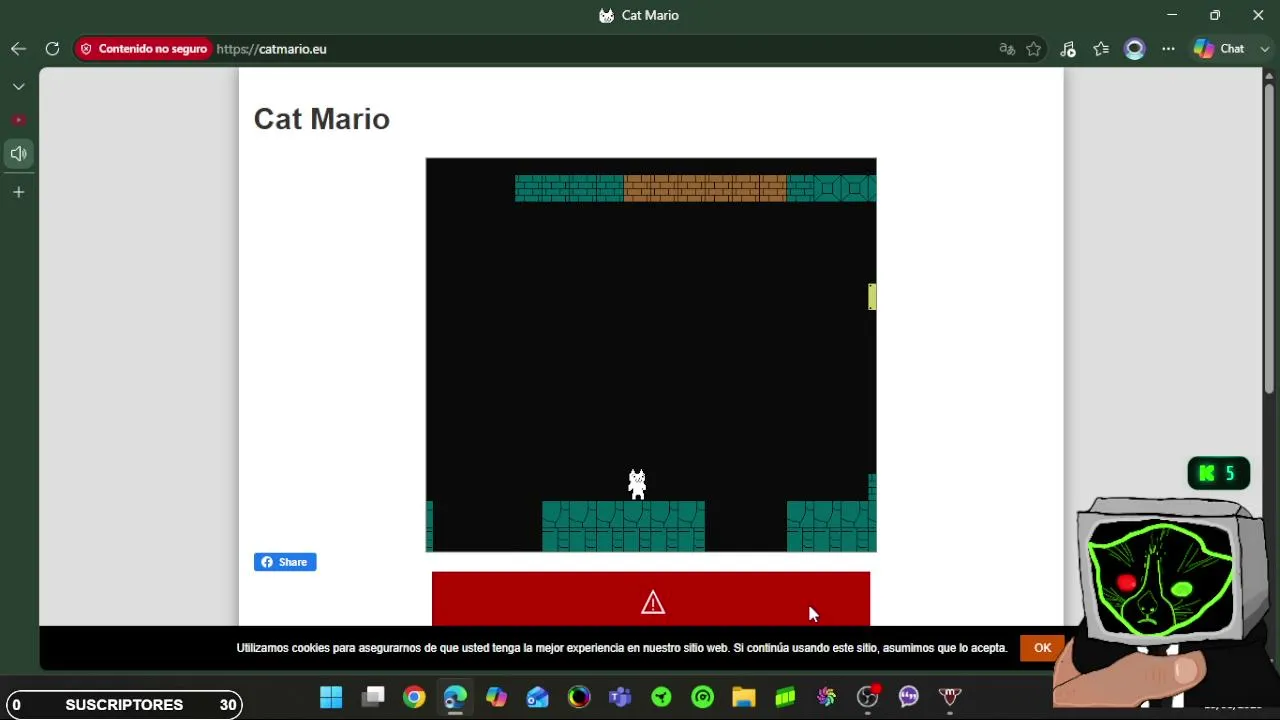The width and height of the screenshot is (1280, 720).
Task: Click the catmario.eu address bar URL
Action: point(271,49)
